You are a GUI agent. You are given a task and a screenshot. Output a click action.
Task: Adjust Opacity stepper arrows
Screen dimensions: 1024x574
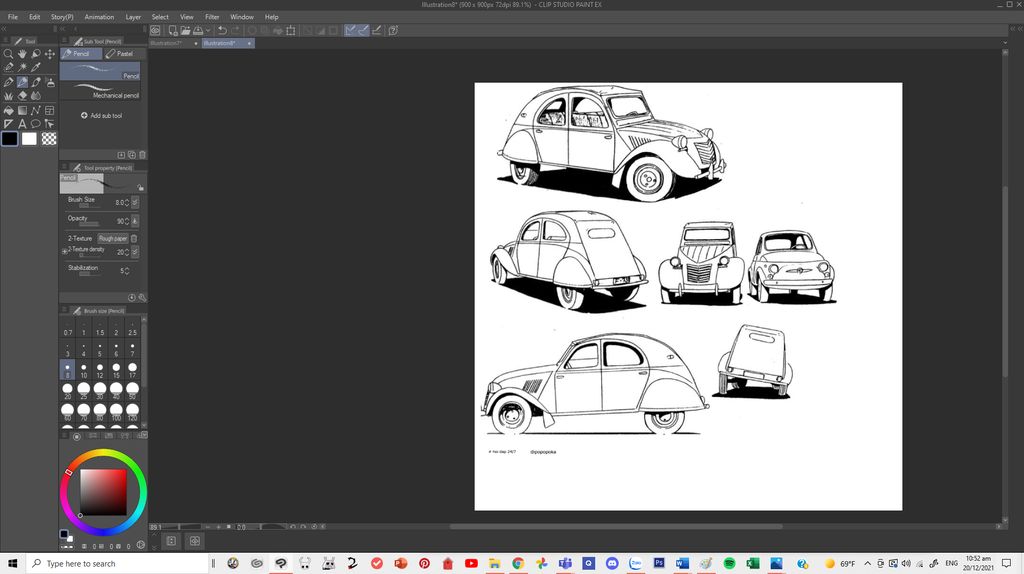click(127, 221)
